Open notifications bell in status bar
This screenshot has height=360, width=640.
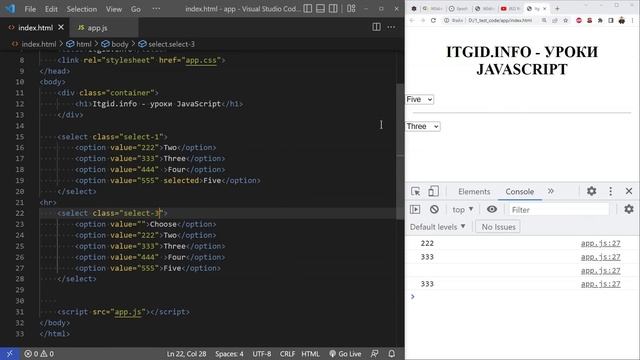[x=391, y=354]
